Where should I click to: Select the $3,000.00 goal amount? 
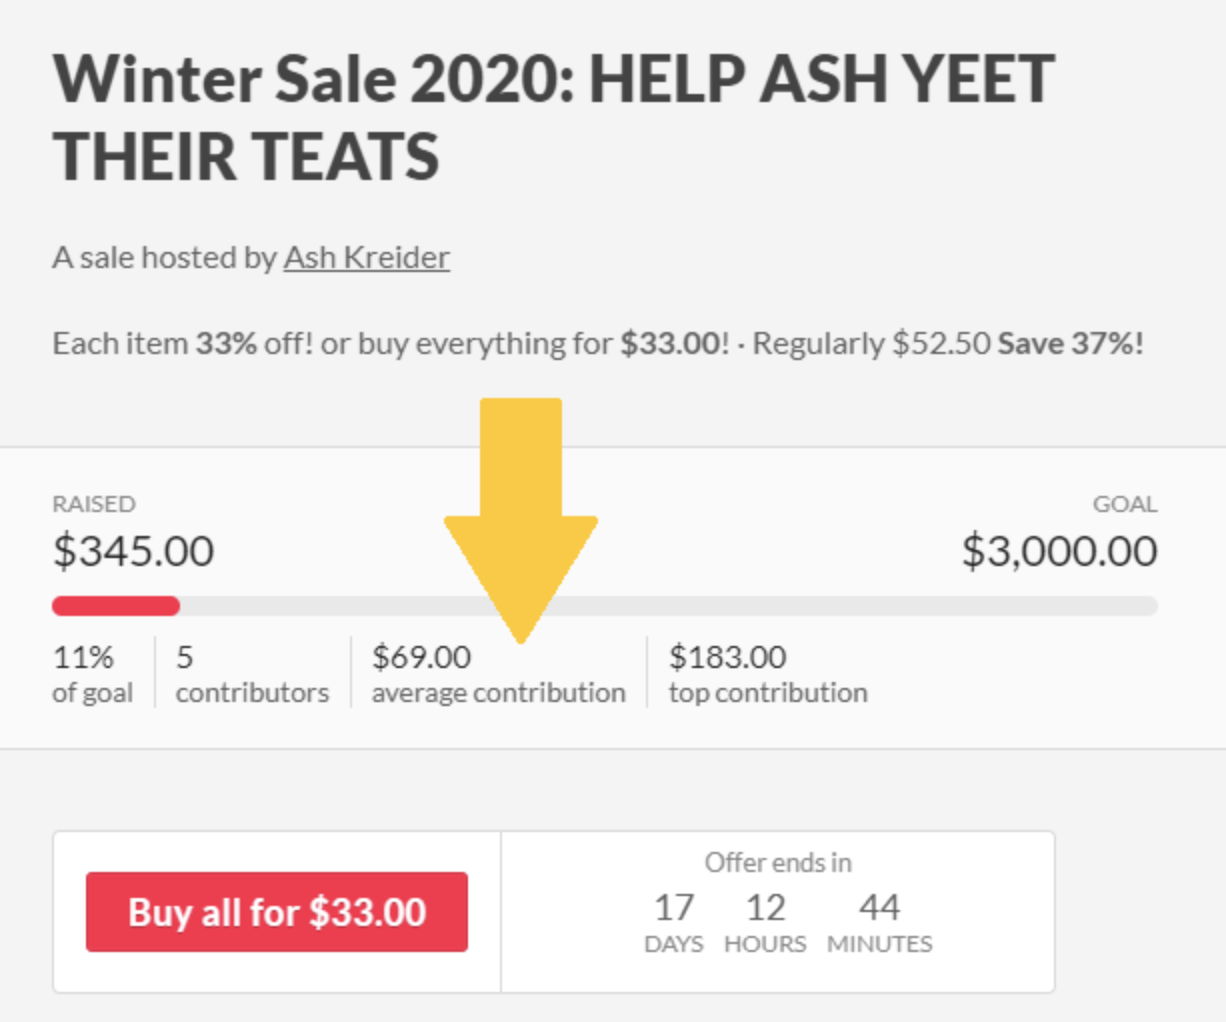coord(1060,551)
